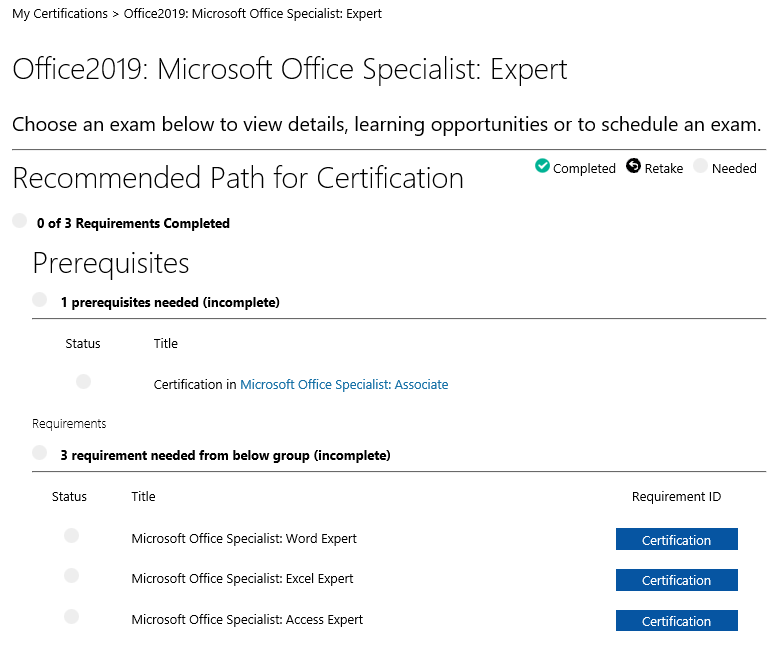Click status circle for Excel Expert row
The height and width of the screenshot is (664, 779).
(71, 576)
